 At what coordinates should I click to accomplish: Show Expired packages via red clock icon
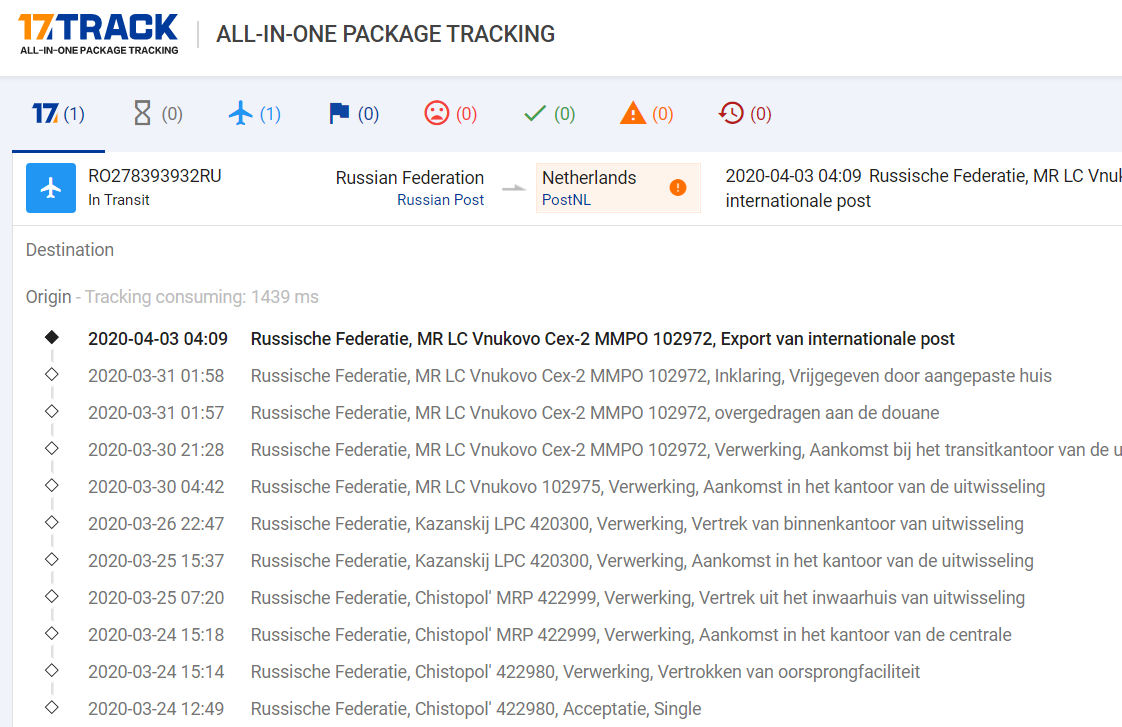(x=745, y=114)
